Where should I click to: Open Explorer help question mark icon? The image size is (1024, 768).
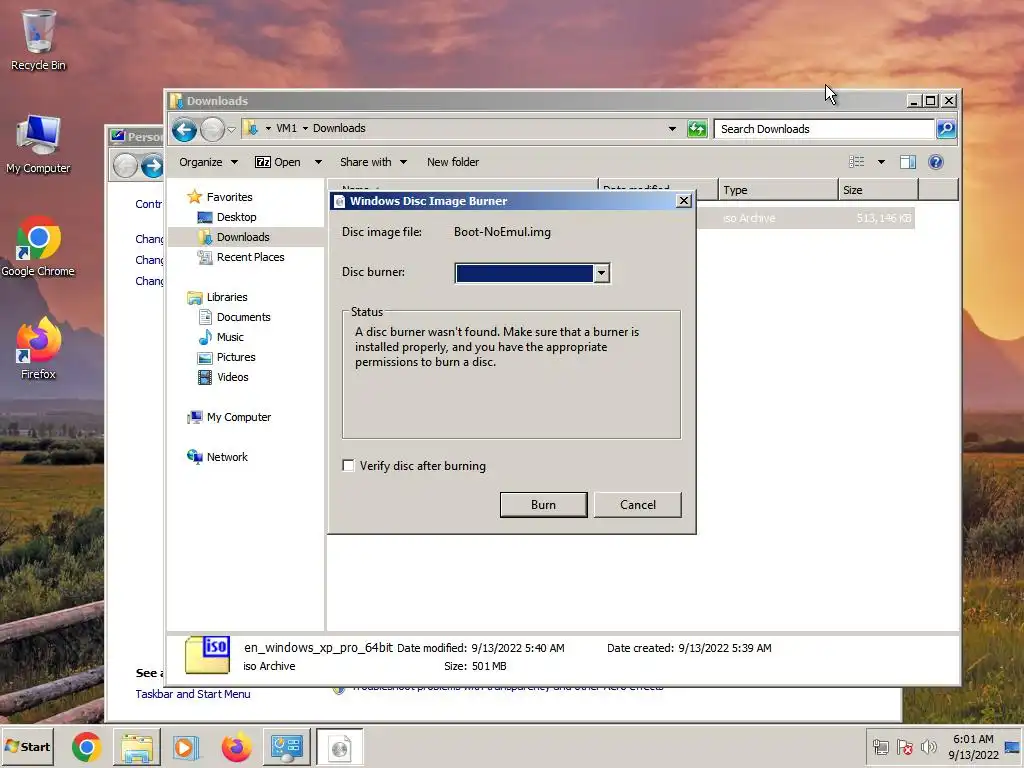(936, 162)
